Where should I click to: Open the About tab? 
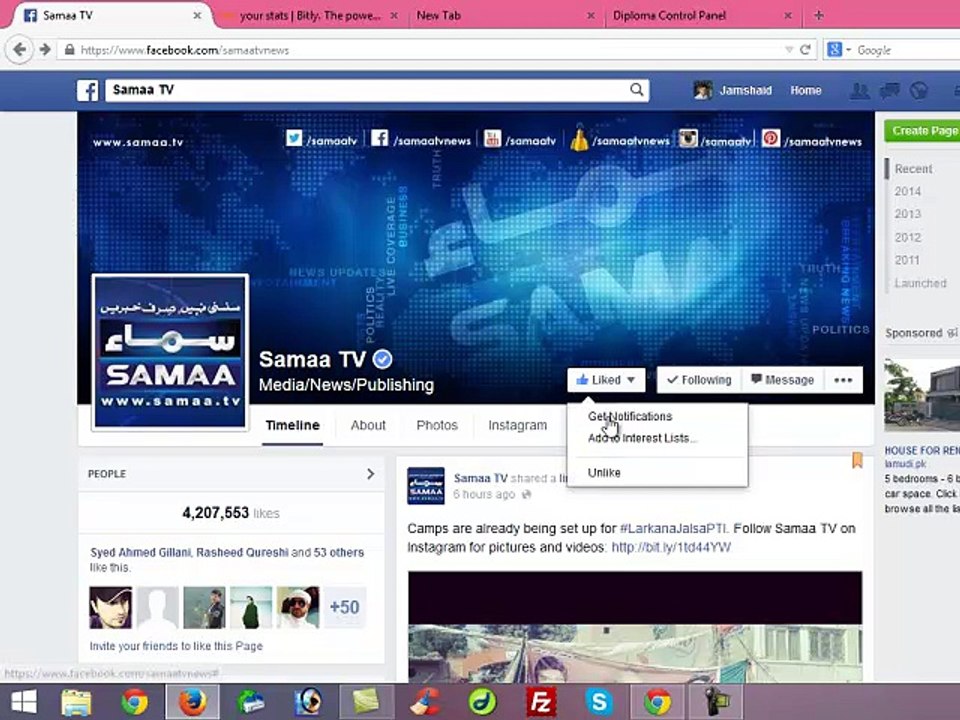click(368, 425)
